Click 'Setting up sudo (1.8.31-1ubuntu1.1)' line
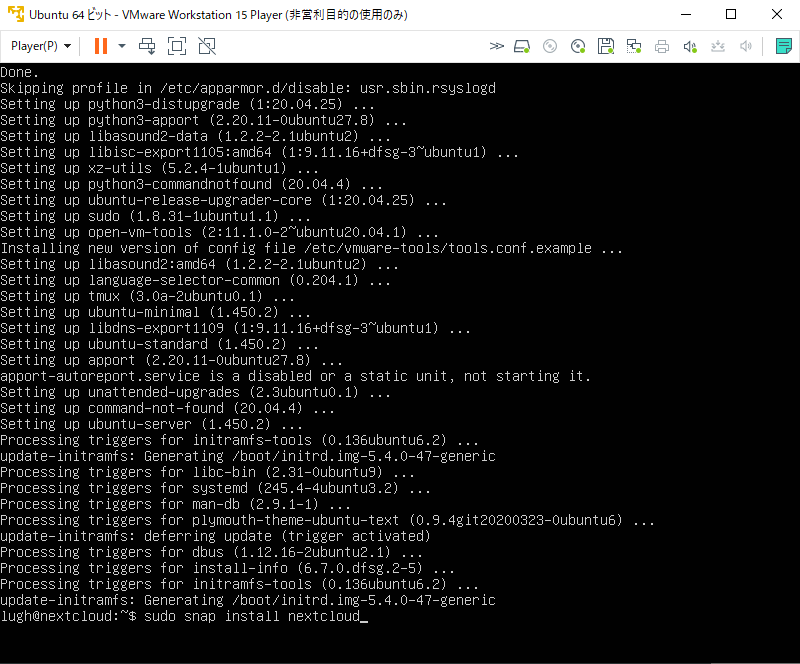 coord(156,216)
